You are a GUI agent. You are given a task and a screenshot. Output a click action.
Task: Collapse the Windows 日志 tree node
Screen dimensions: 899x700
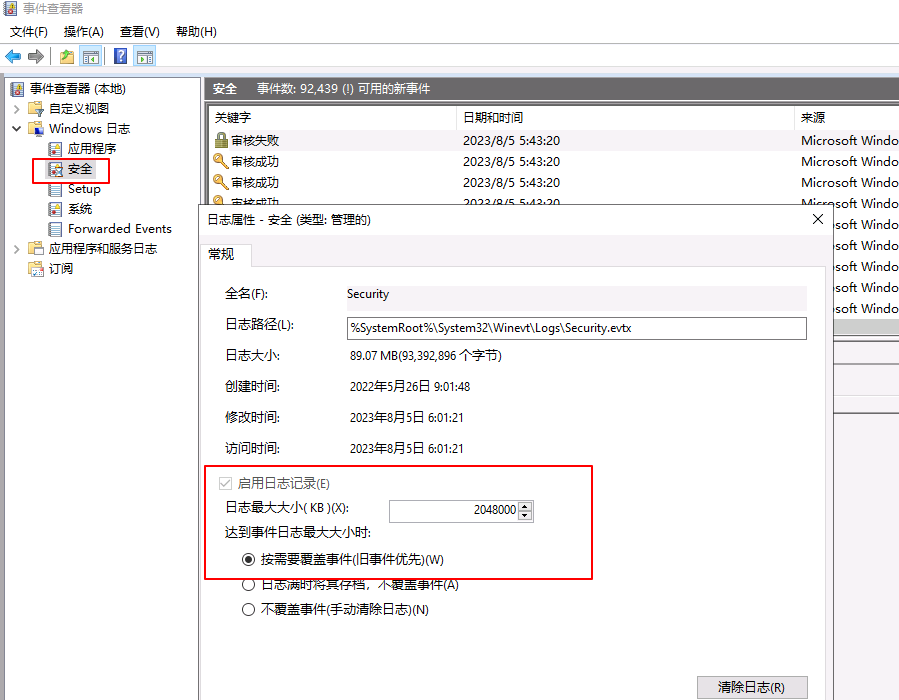coord(17,129)
